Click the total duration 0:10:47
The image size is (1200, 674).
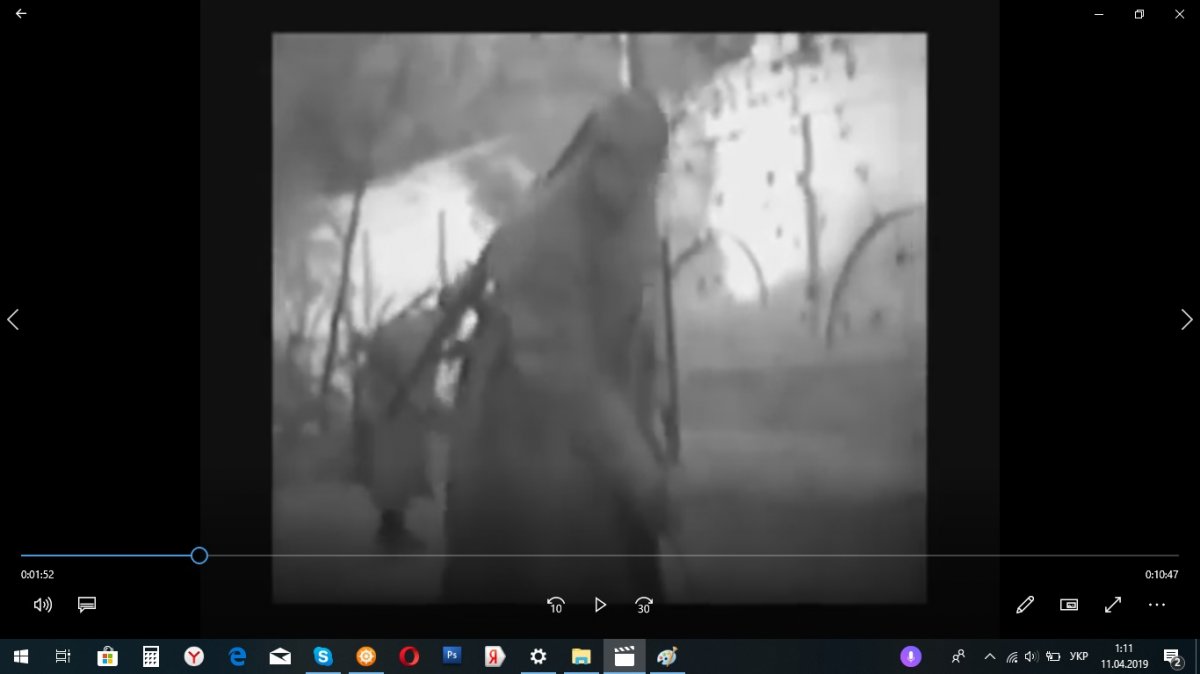[x=1162, y=575]
